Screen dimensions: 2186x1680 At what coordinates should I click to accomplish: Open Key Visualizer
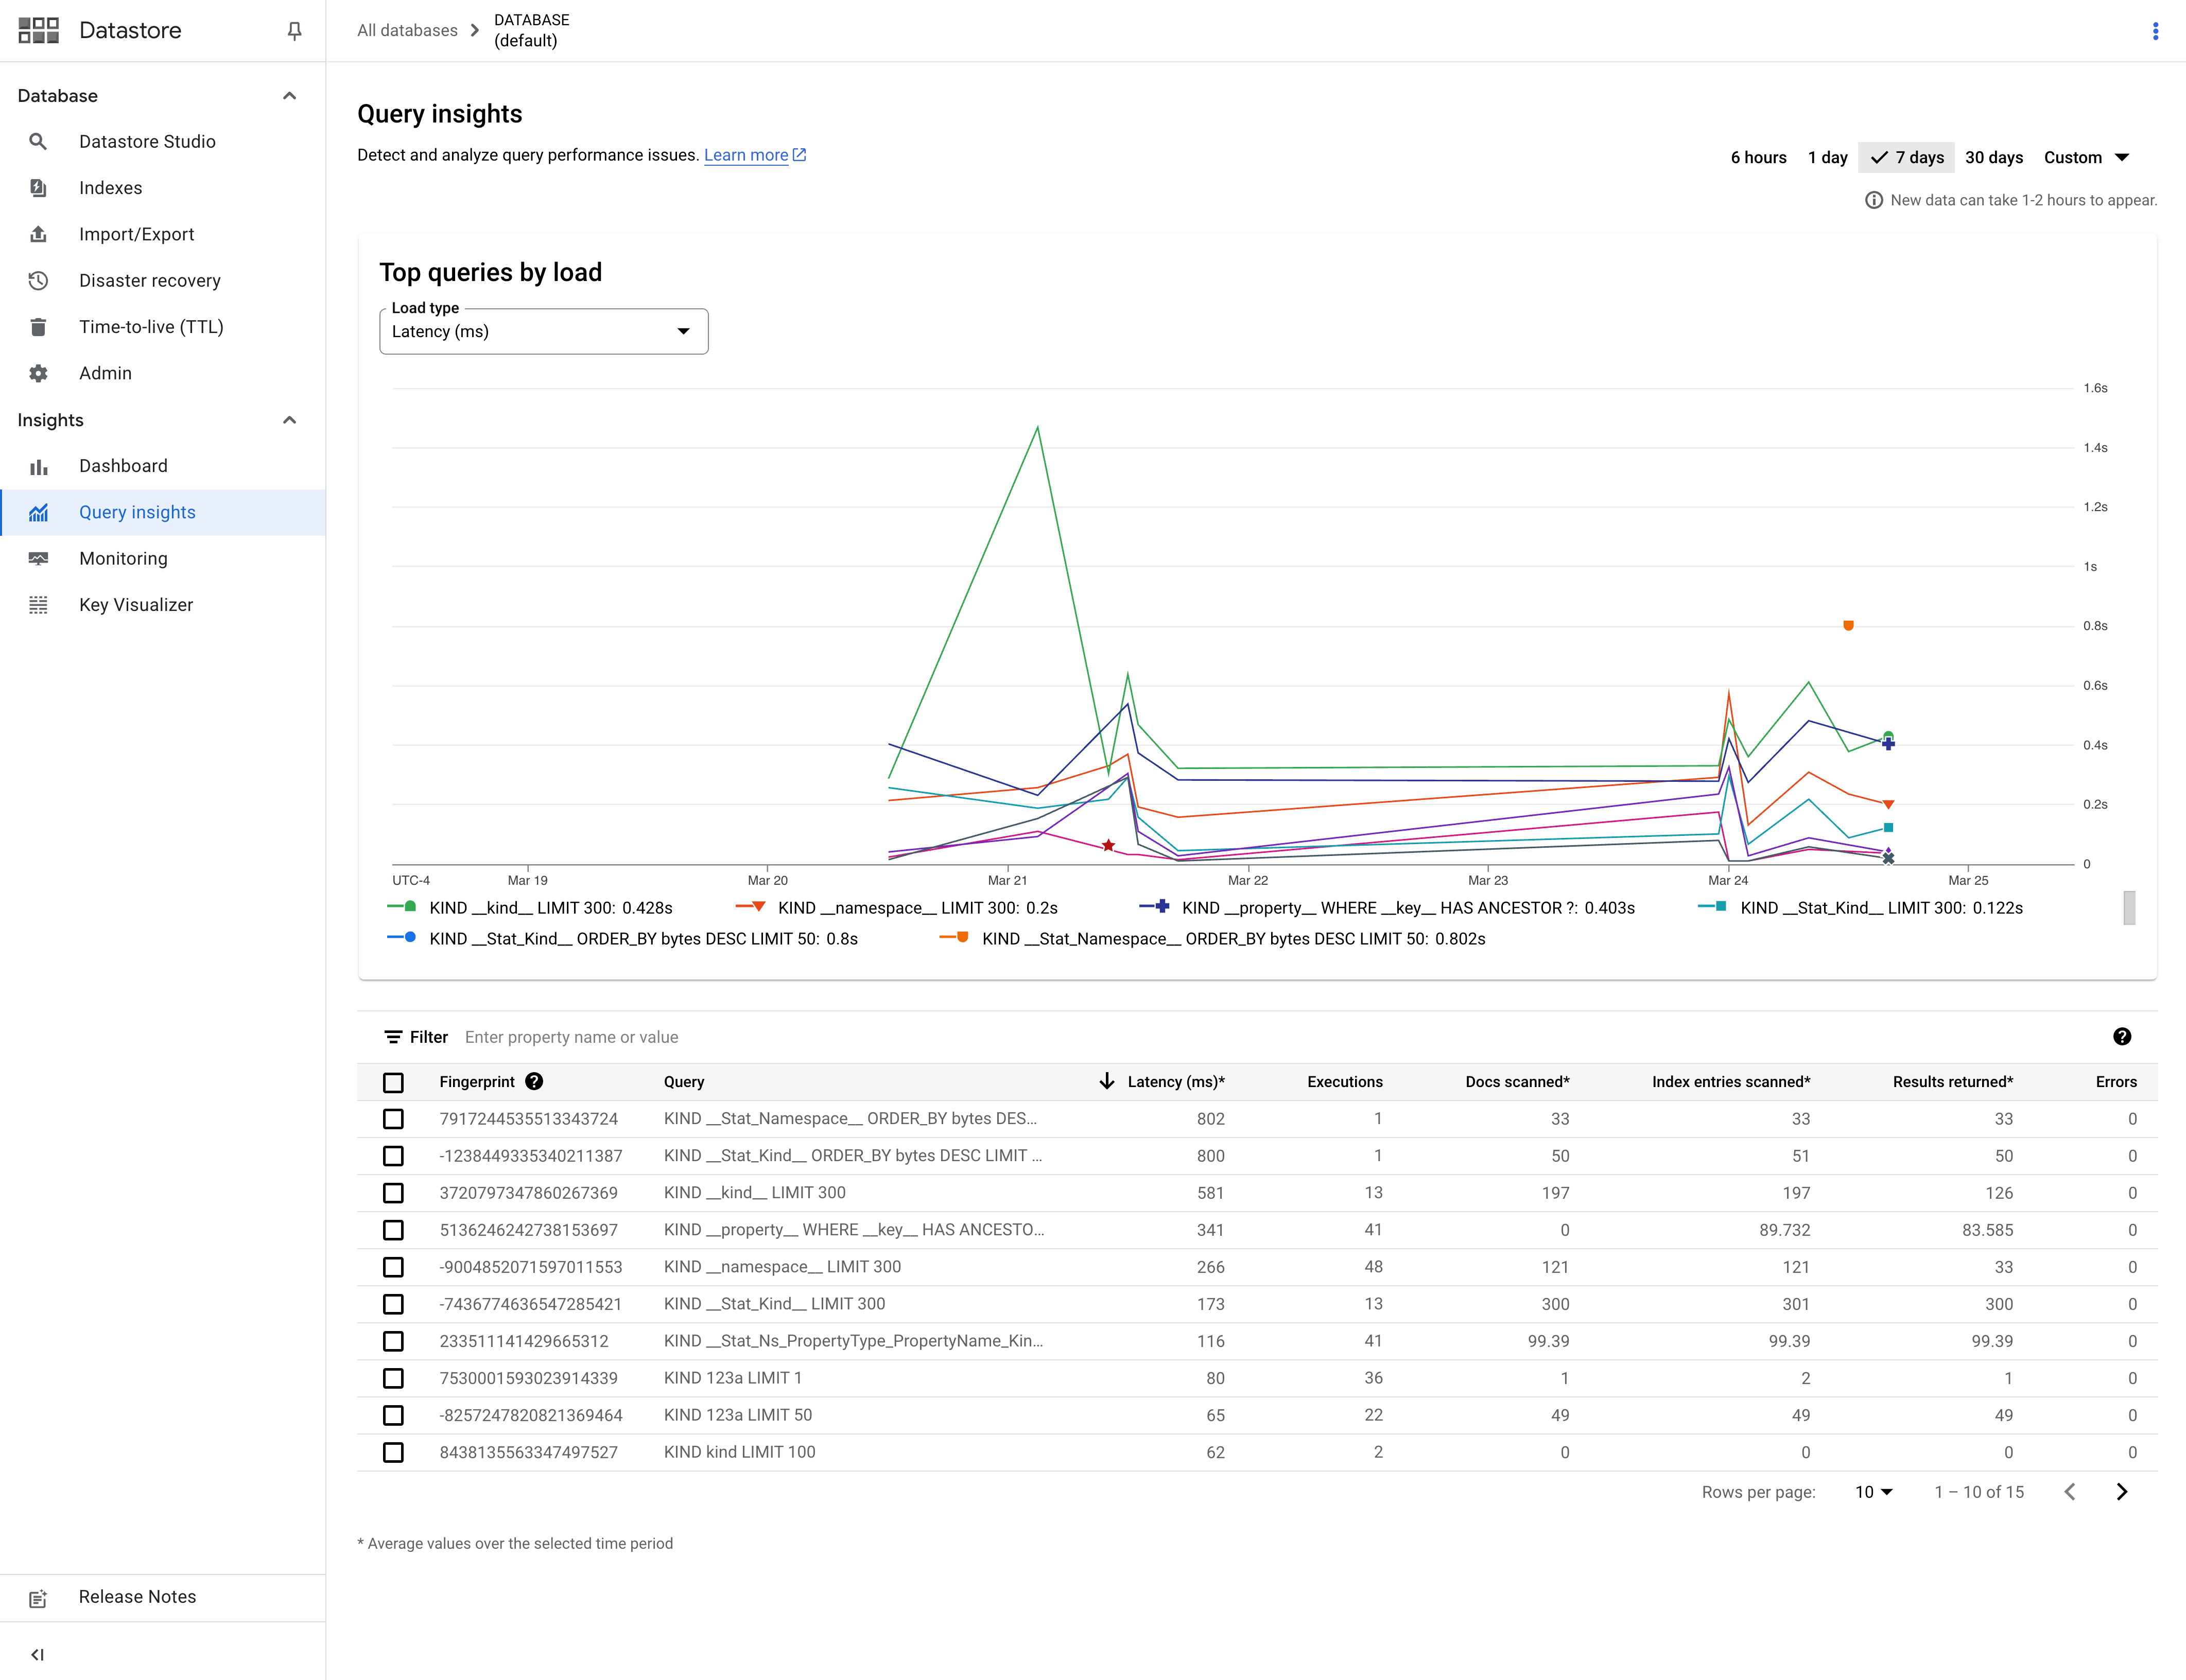[x=136, y=604]
